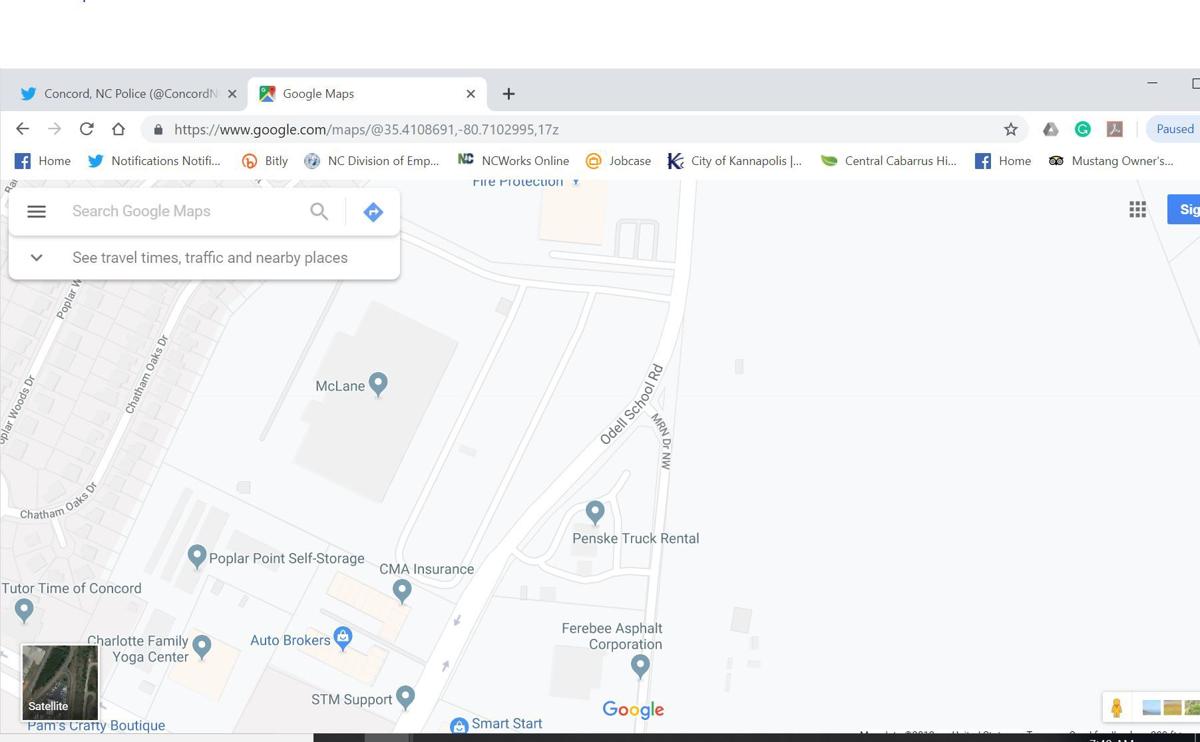This screenshot has width=1200, height=742.
Task: Open the NCWorks Online bookmark
Action: 513,160
